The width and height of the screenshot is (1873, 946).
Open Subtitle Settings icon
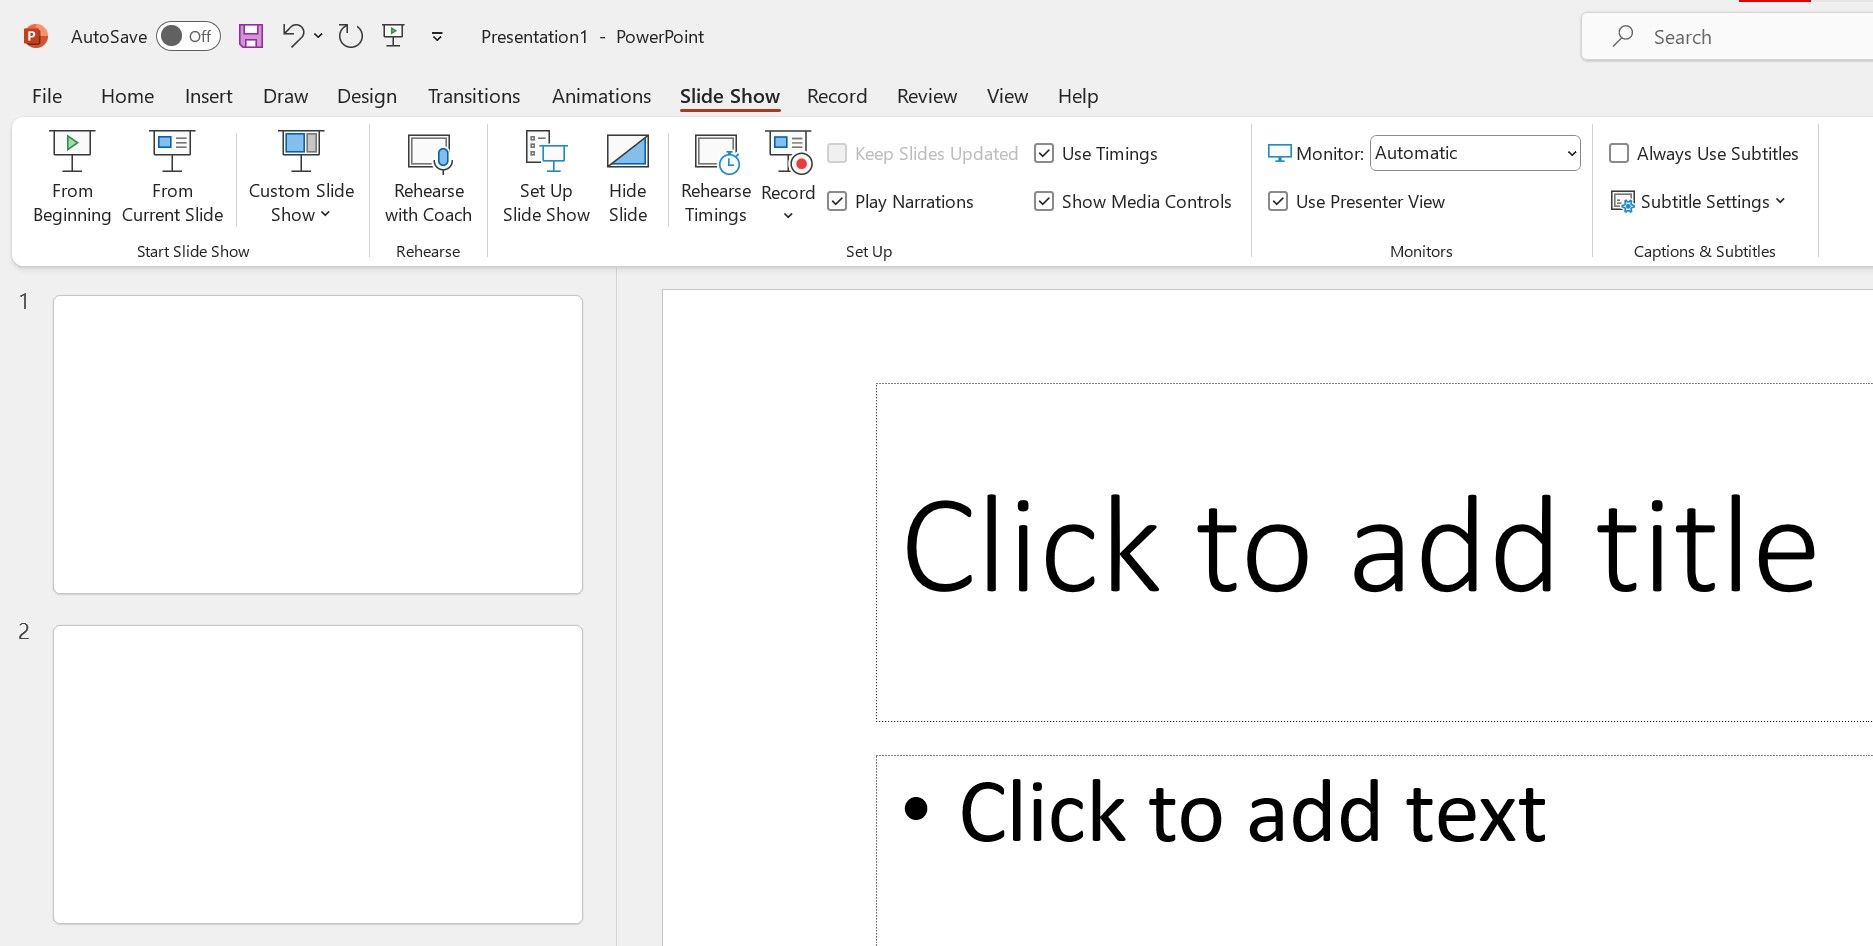pos(1622,201)
